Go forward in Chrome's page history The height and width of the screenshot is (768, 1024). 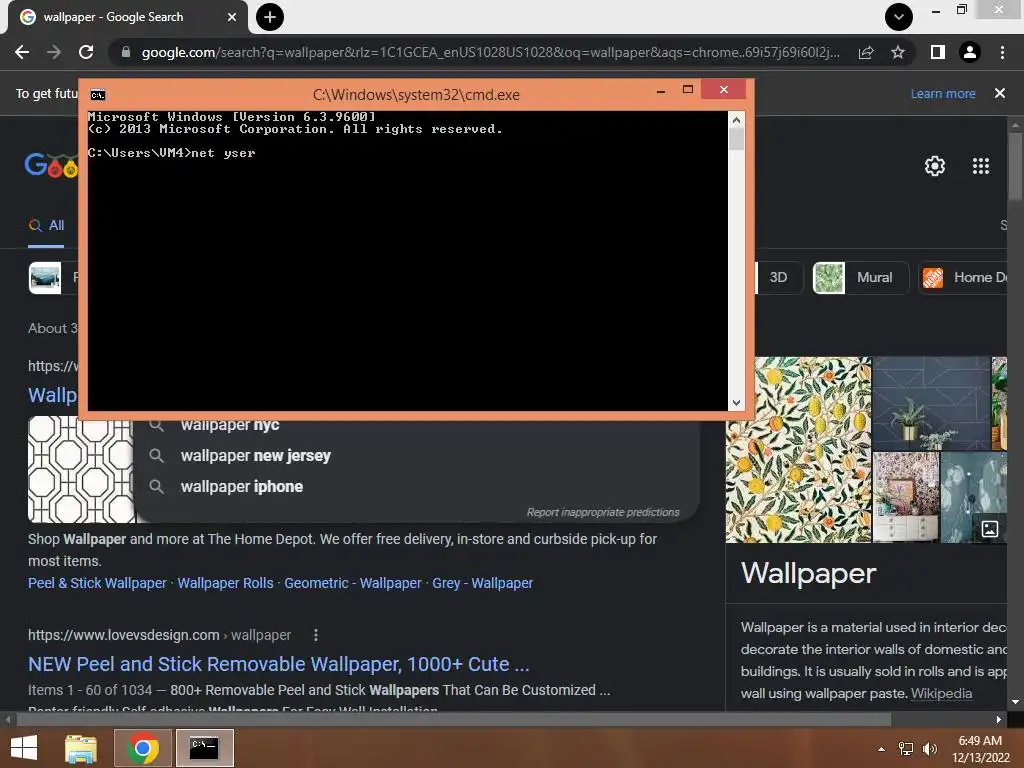point(54,52)
